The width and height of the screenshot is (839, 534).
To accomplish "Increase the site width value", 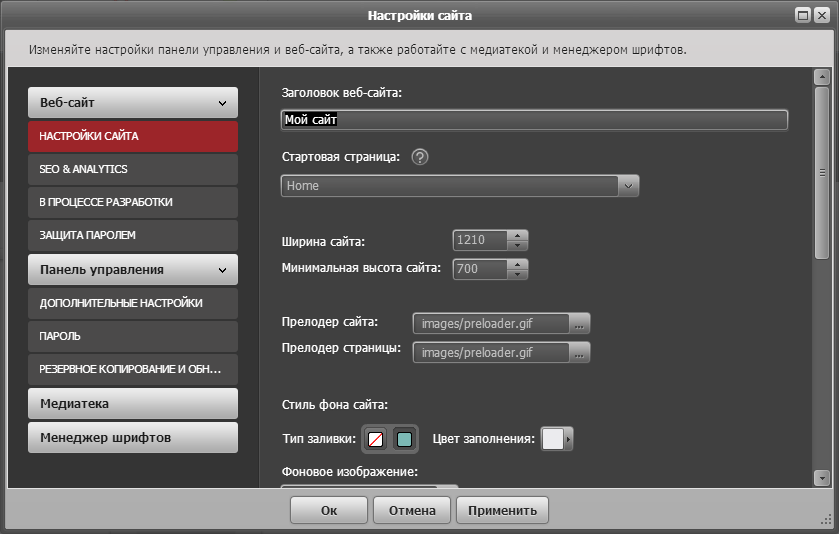I will click(517, 235).
